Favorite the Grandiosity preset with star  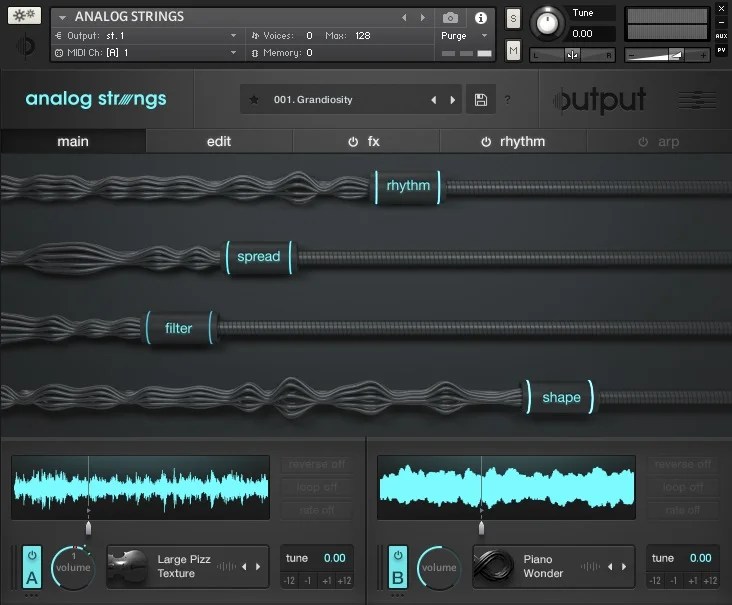254,99
